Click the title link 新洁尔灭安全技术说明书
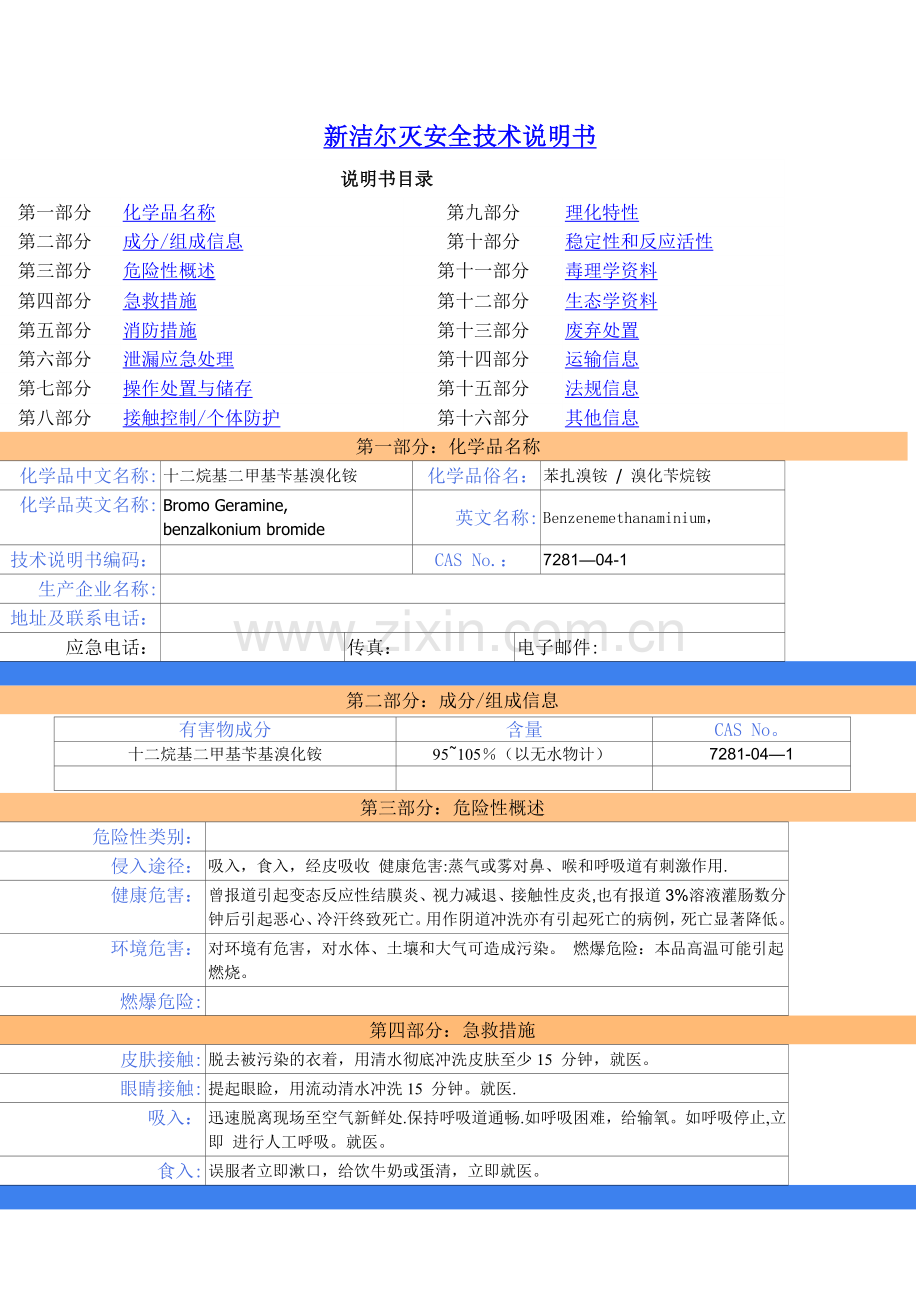920x1302 pixels. (460, 137)
